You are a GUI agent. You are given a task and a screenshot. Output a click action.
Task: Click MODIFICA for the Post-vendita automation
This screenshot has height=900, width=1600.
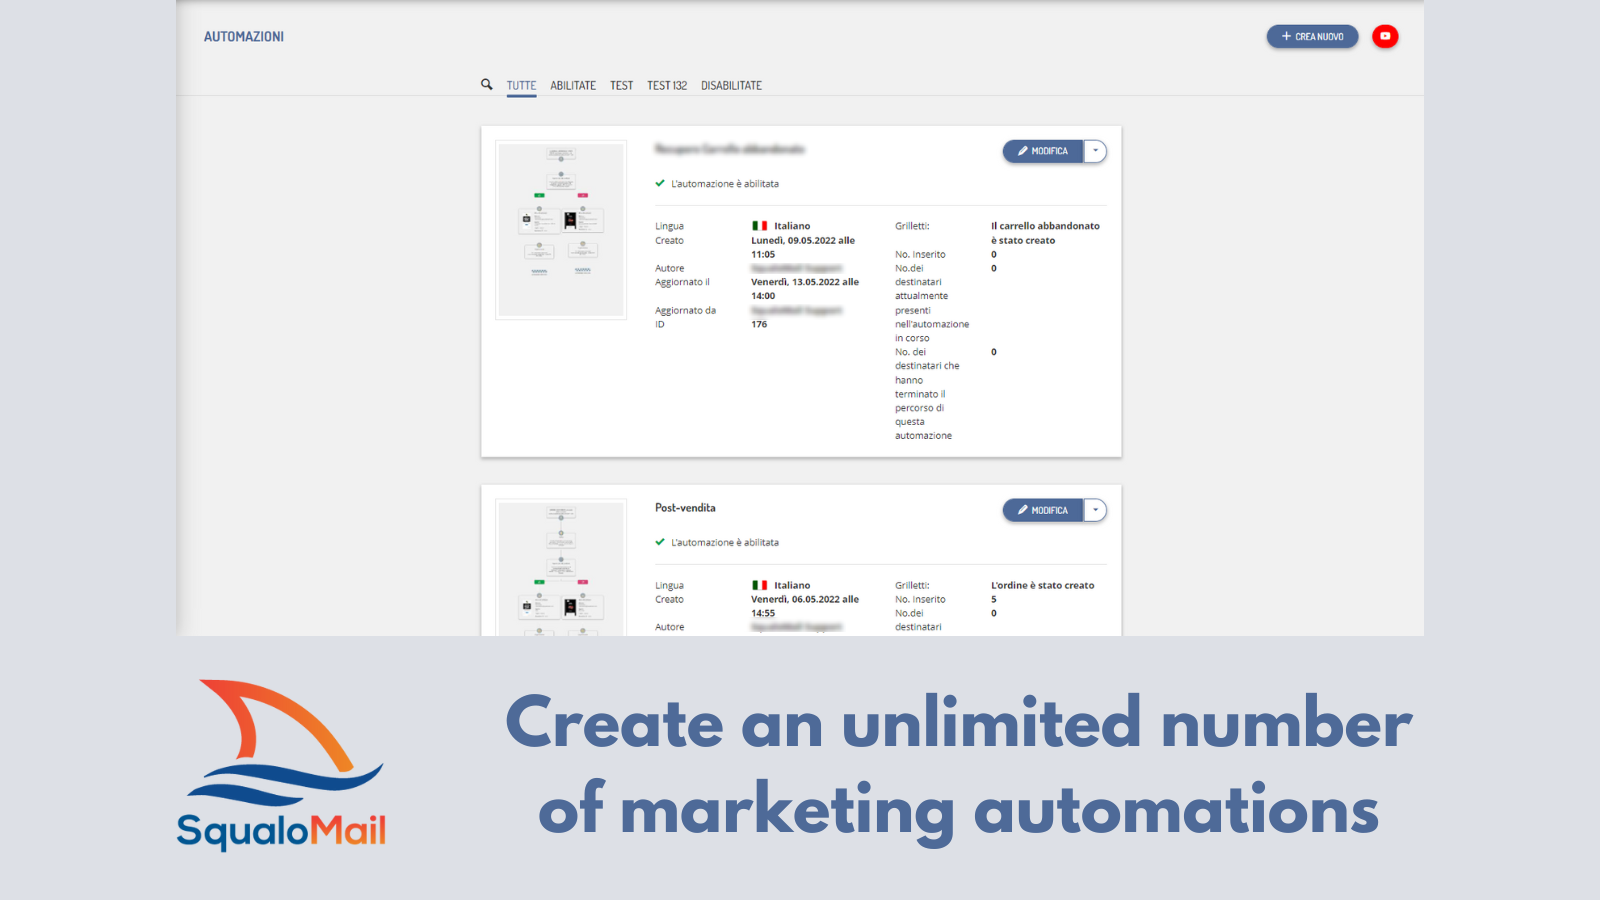(x=1043, y=510)
